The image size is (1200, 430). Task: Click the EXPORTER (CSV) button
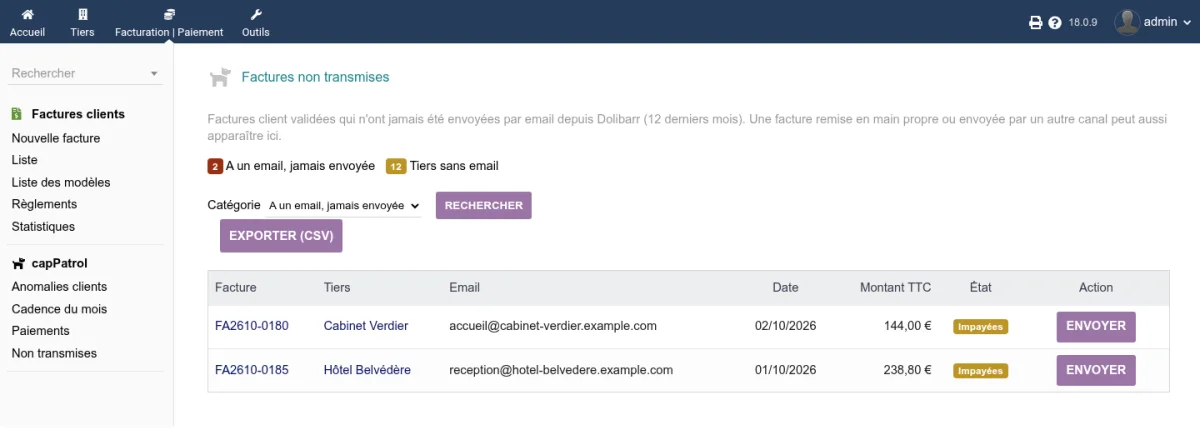(x=282, y=236)
